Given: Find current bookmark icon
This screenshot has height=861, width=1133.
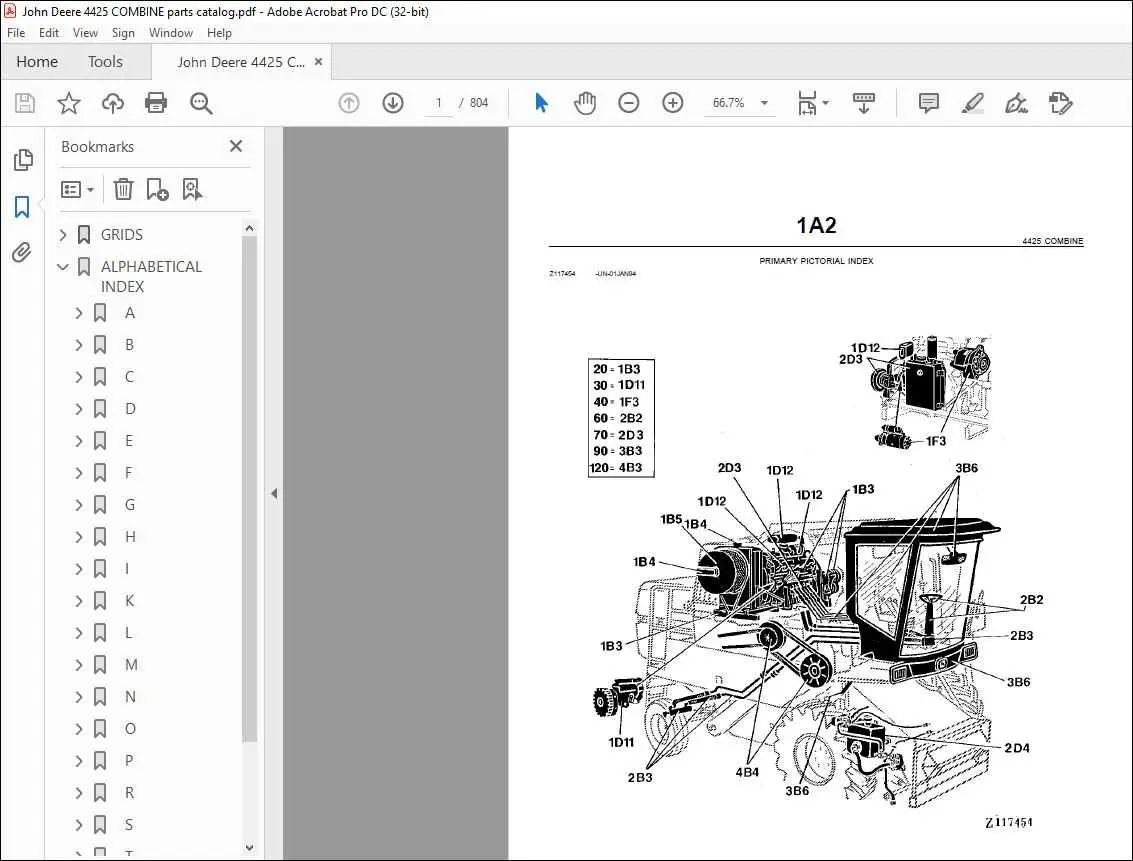Looking at the screenshot, I should tap(192, 189).
